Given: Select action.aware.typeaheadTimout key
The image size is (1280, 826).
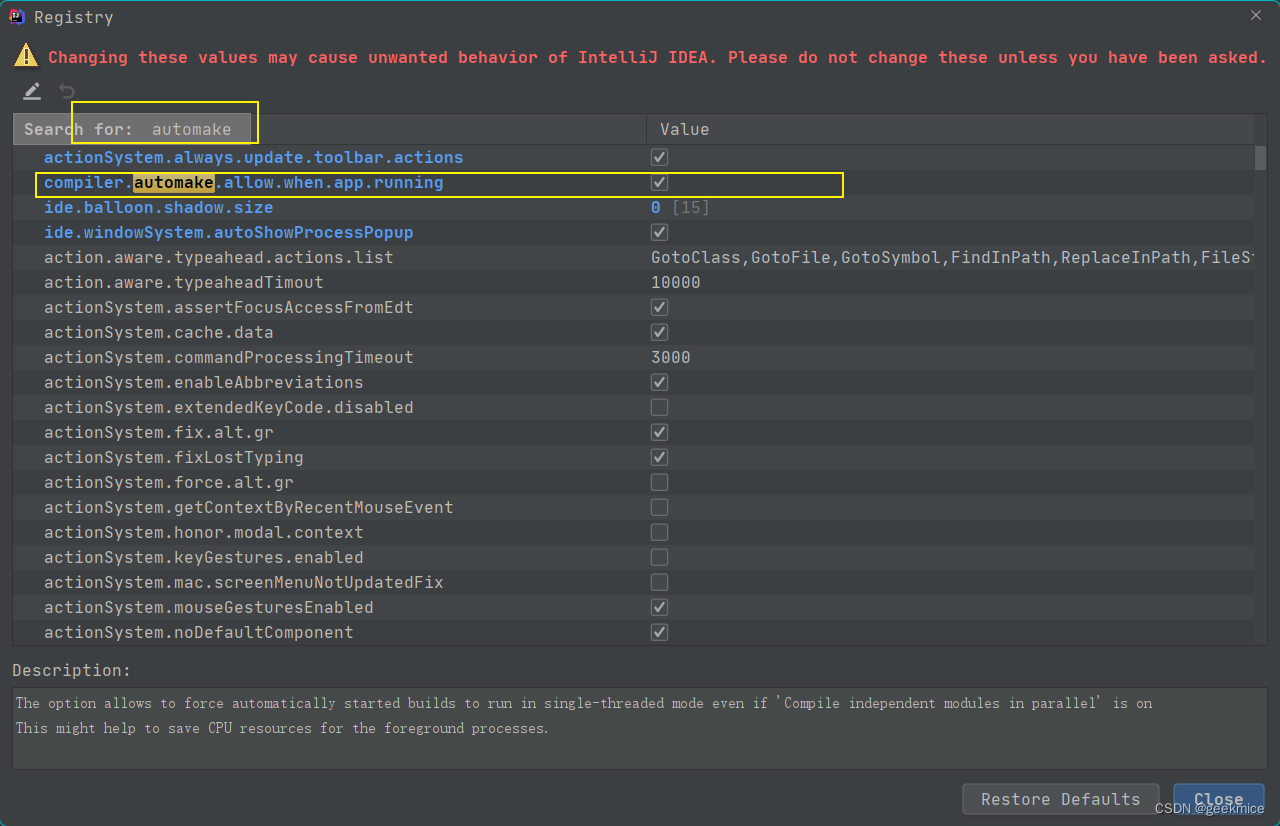Looking at the screenshot, I should [x=183, y=282].
